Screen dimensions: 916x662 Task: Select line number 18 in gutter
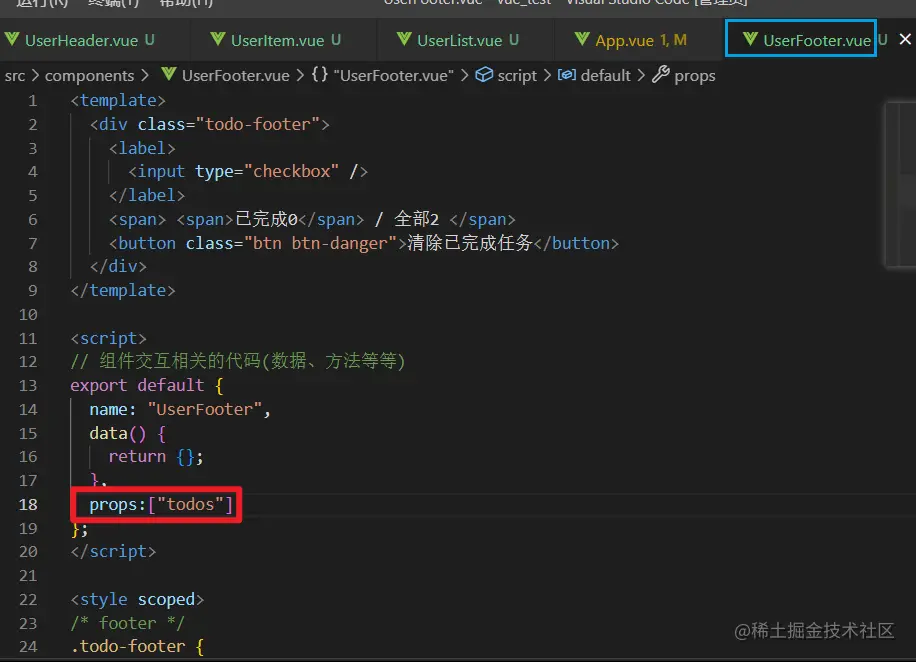28,505
